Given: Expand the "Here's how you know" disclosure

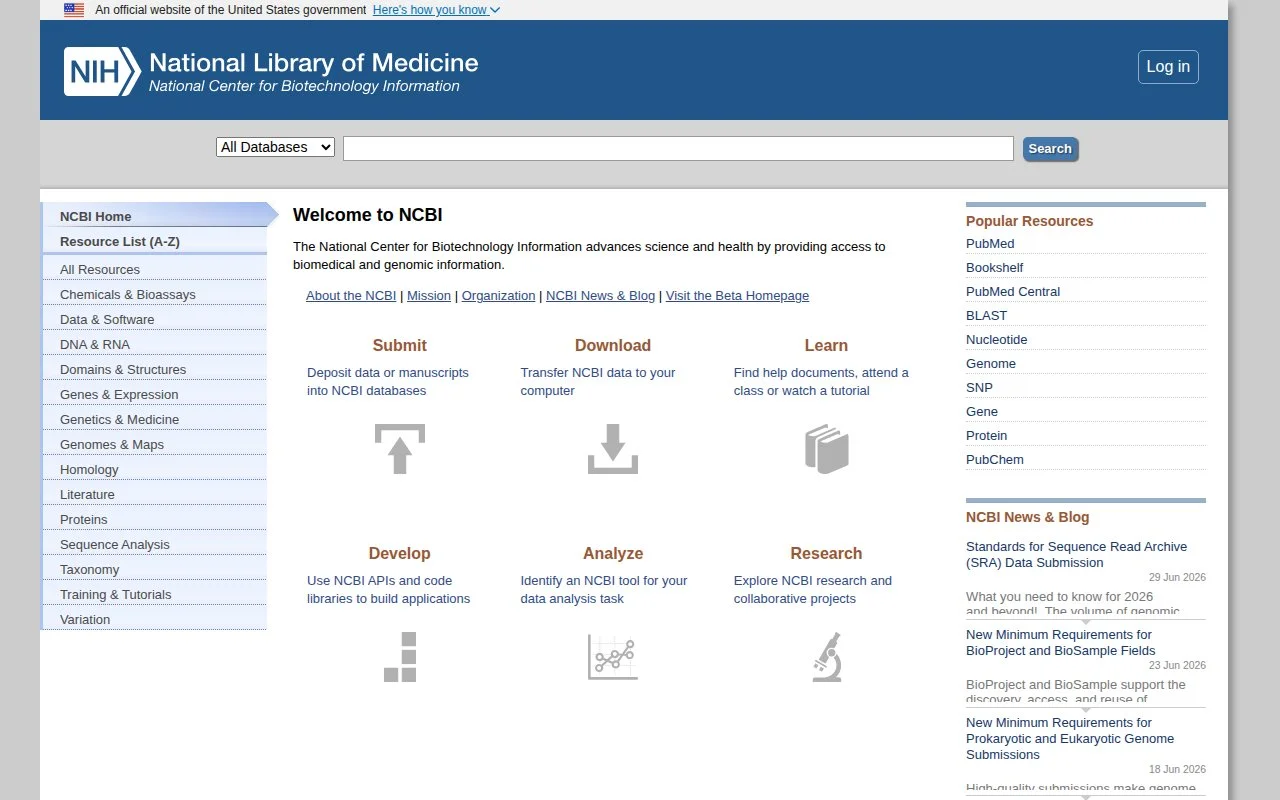Looking at the screenshot, I should (436, 10).
